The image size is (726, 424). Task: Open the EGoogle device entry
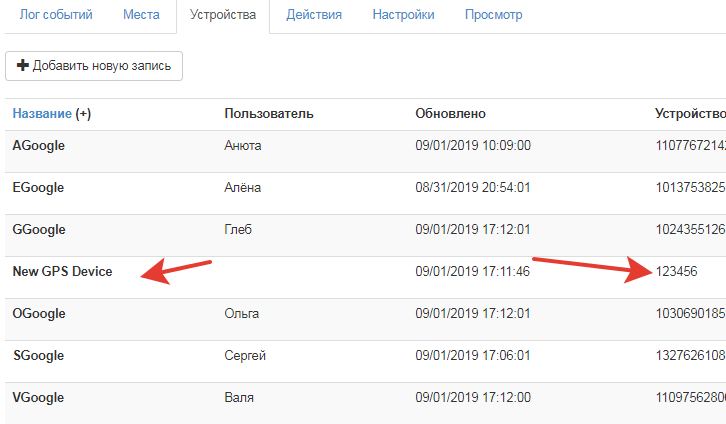click(x=38, y=187)
